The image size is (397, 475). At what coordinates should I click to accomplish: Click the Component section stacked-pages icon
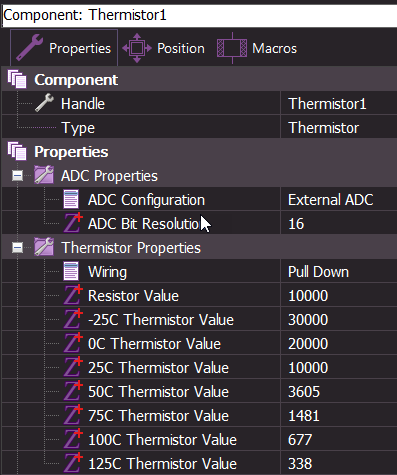pos(17,79)
